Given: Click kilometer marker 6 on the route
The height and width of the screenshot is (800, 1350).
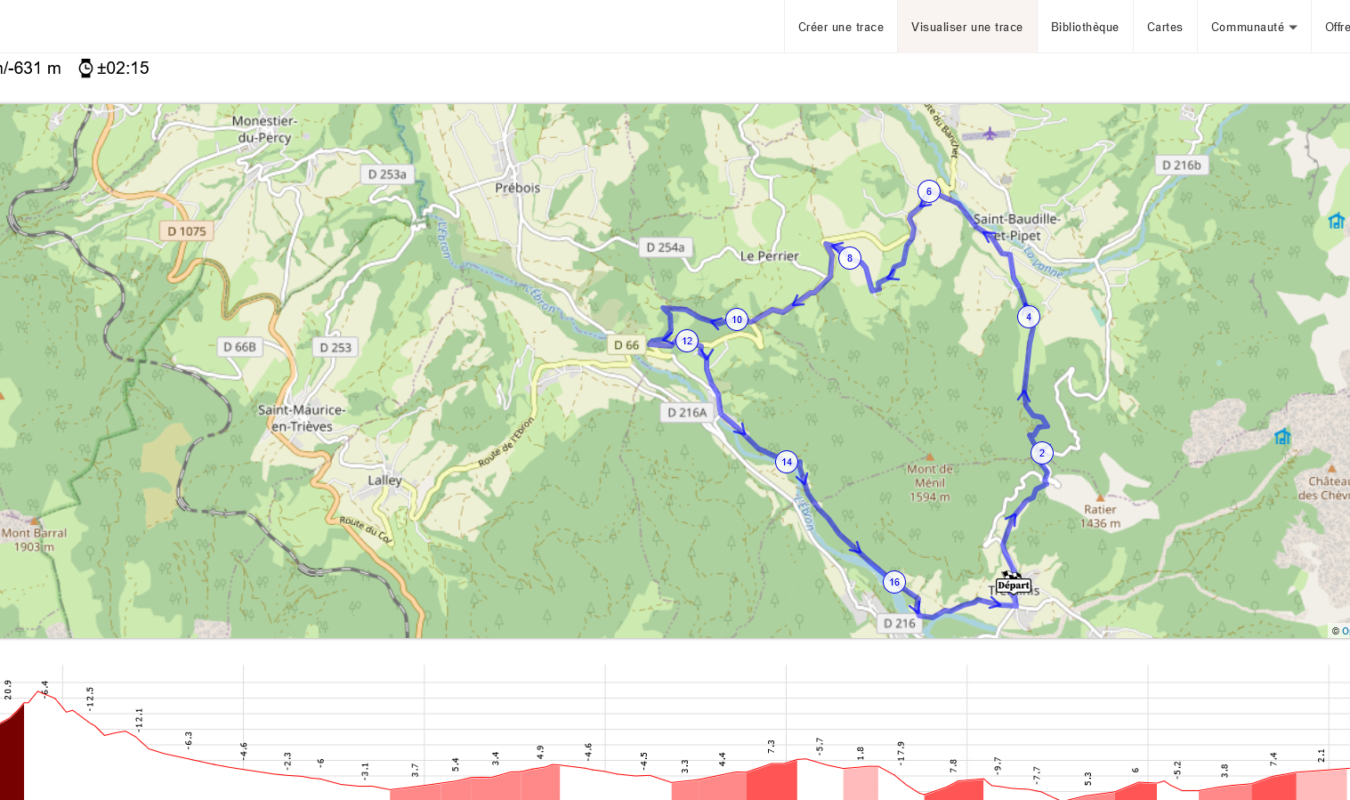Looking at the screenshot, I should [929, 192].
